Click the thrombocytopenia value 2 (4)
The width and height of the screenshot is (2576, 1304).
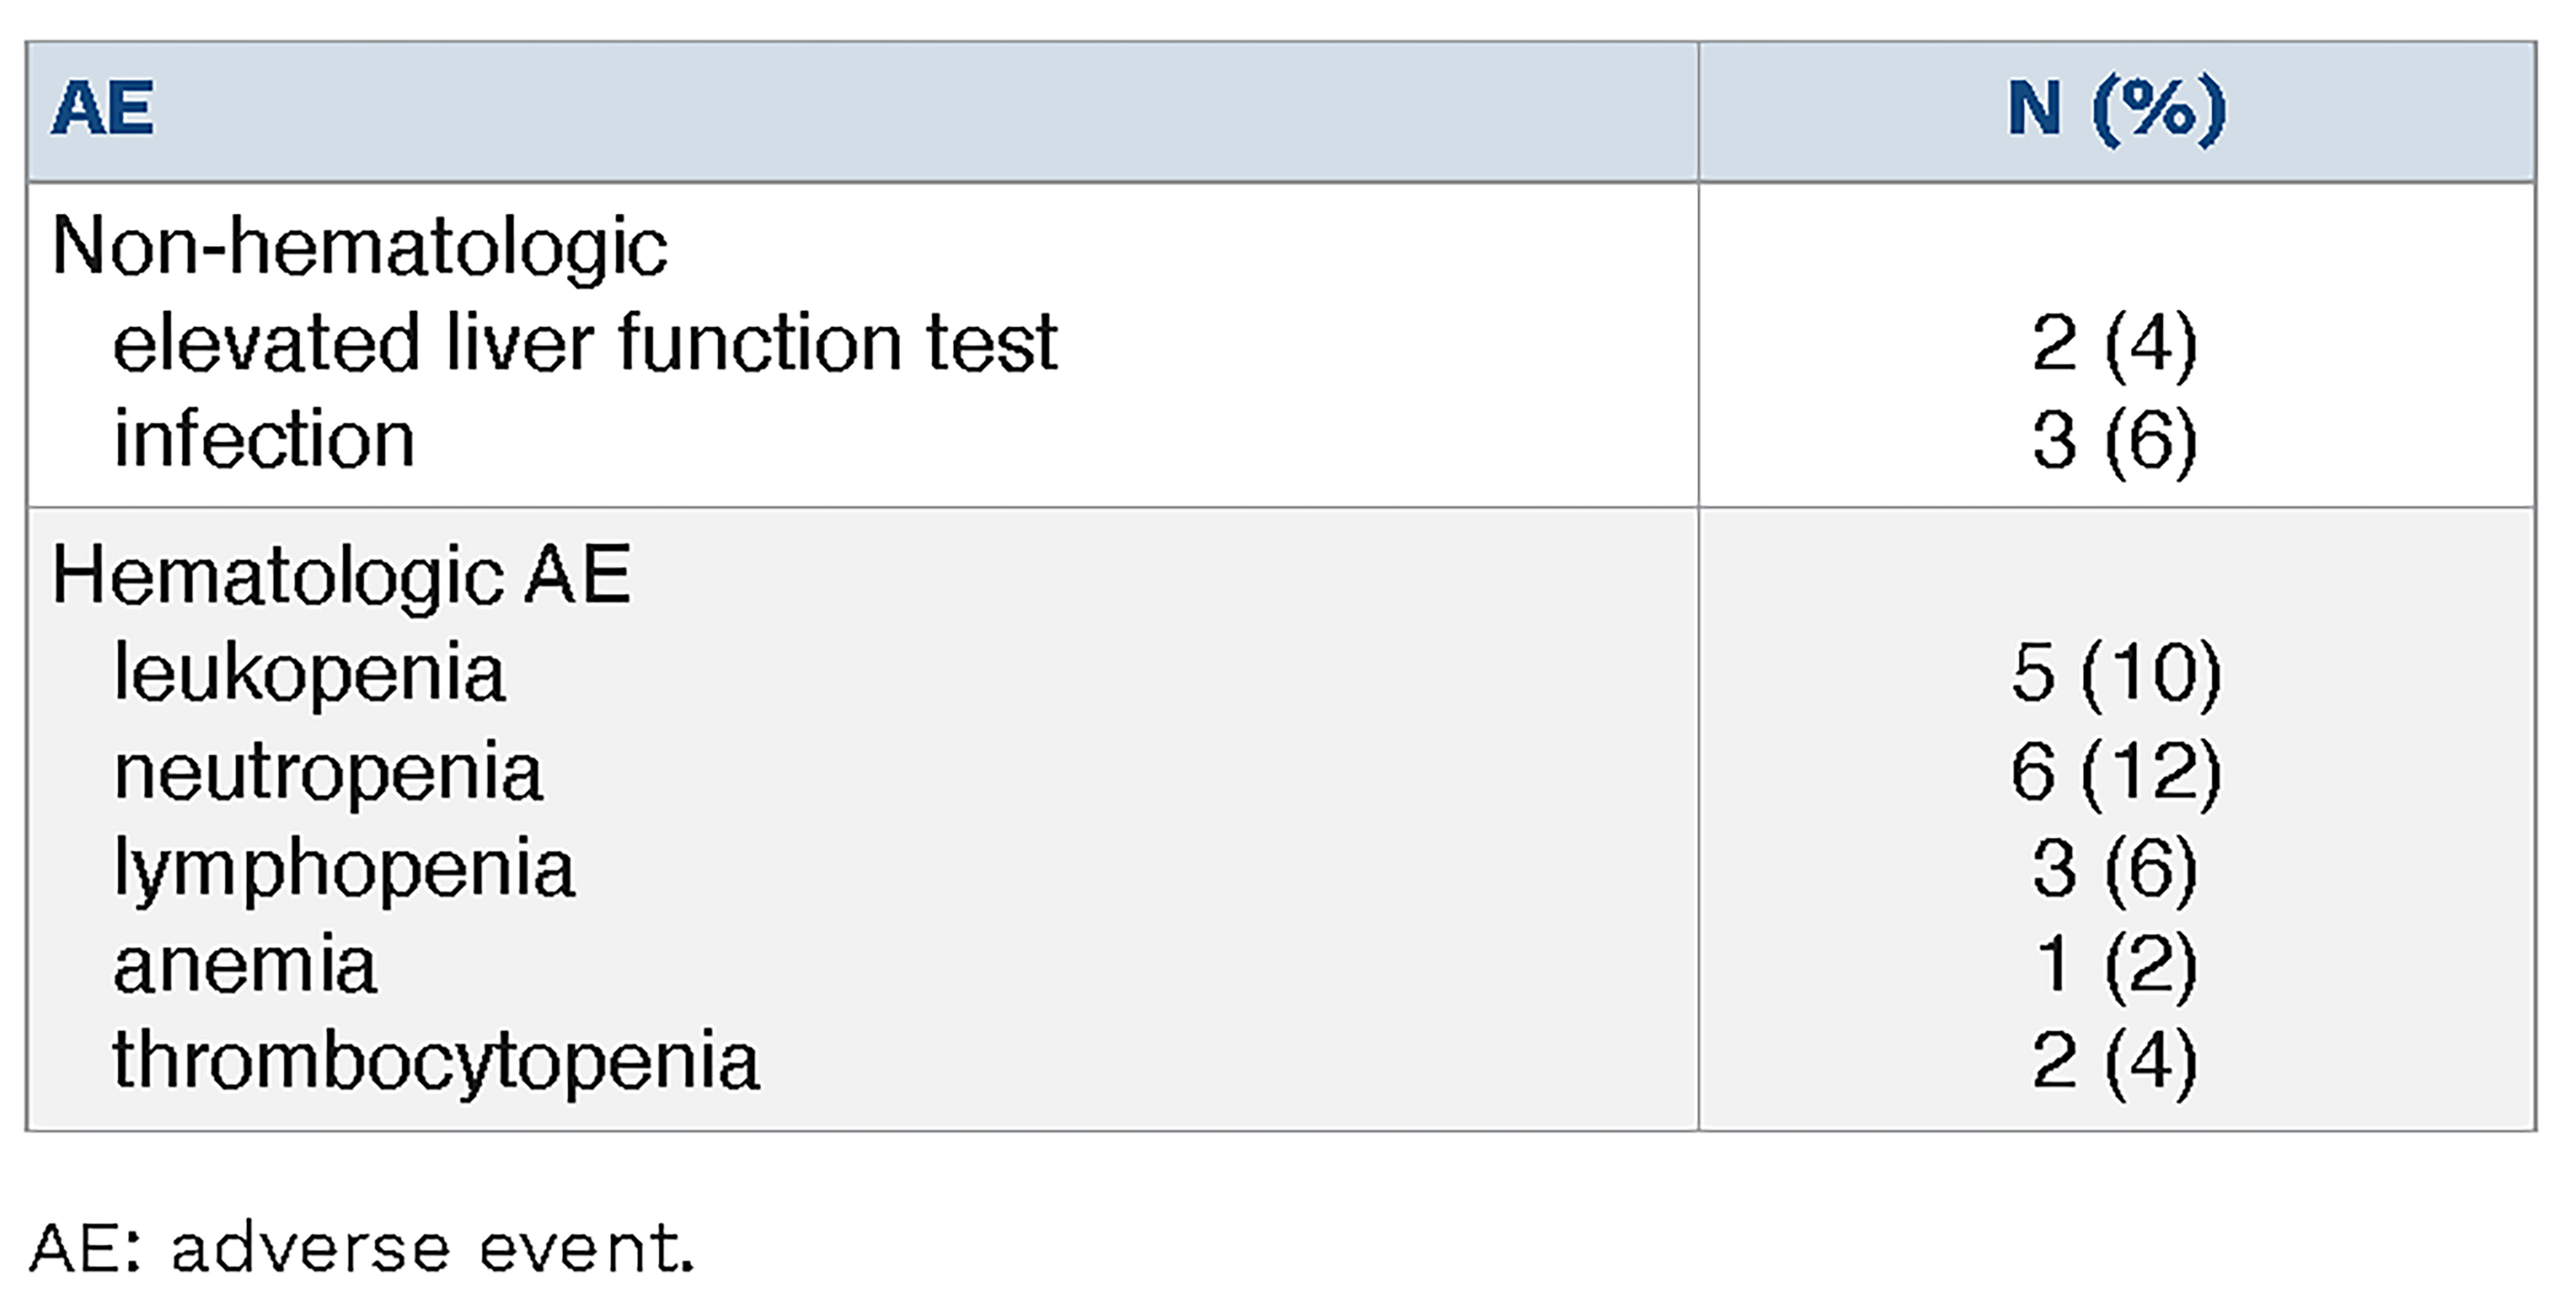pos(2115,1061)
